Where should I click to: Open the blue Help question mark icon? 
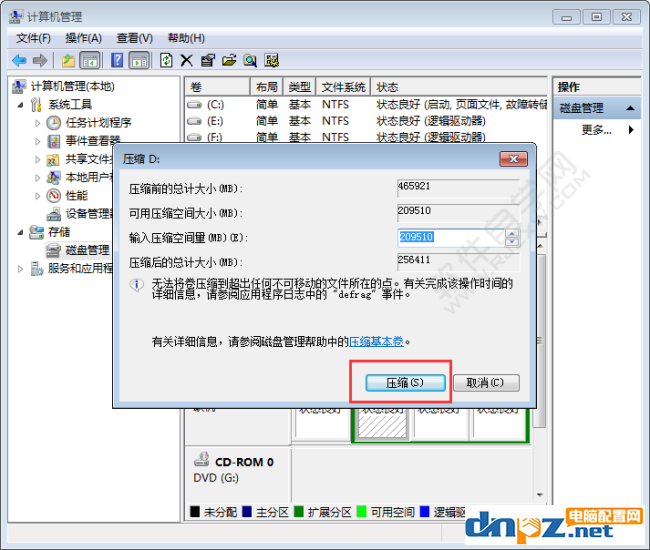(x=117, y=61)
